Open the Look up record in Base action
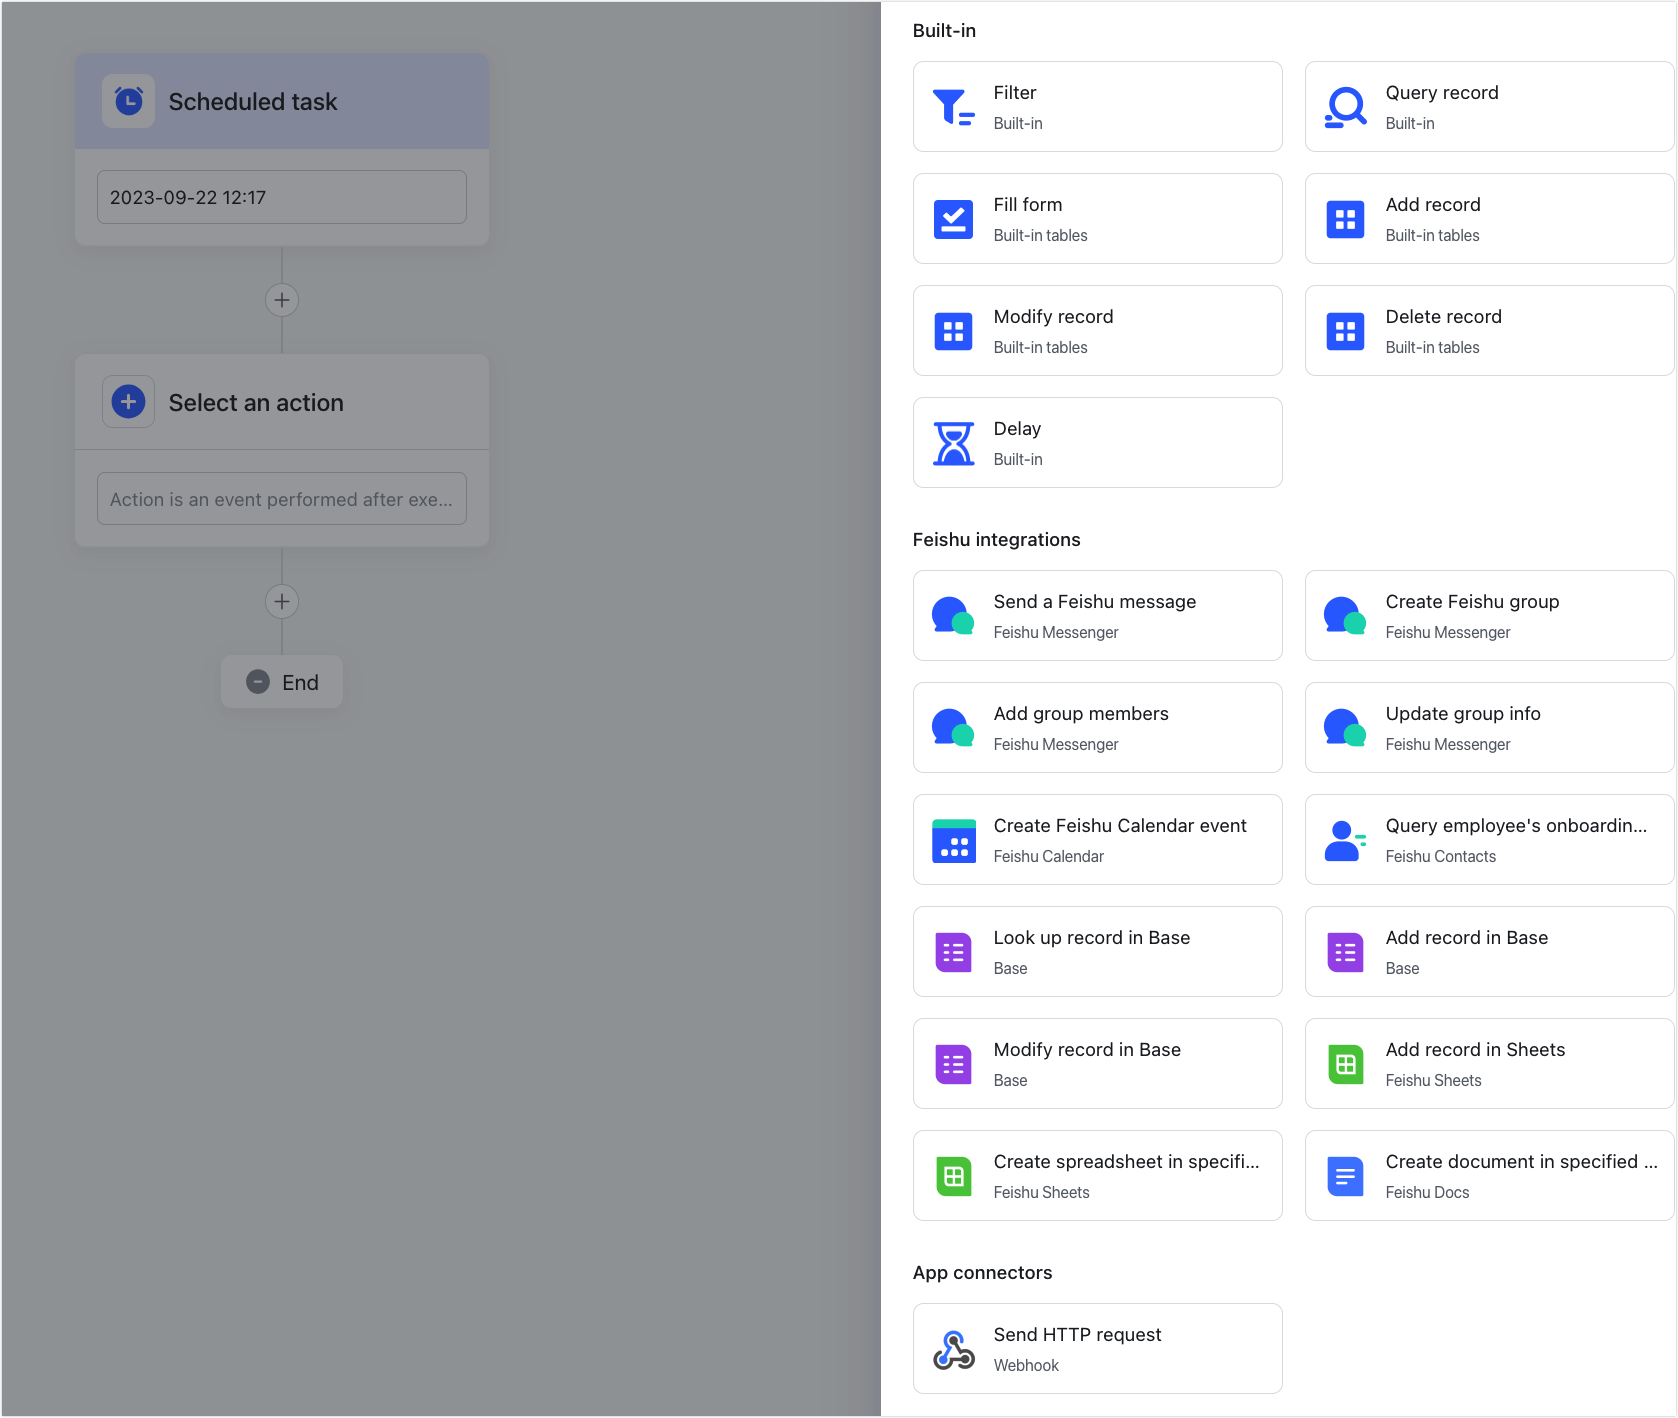 (1097, 952)
